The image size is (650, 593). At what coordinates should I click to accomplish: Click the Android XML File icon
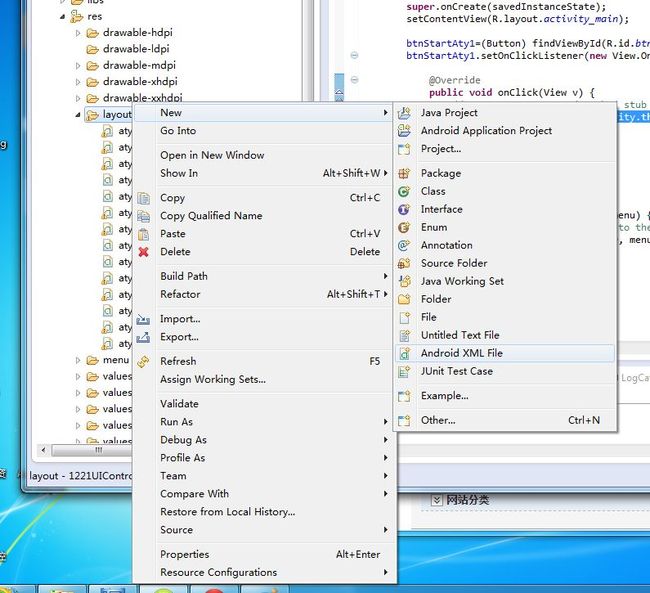pos(404,353)
